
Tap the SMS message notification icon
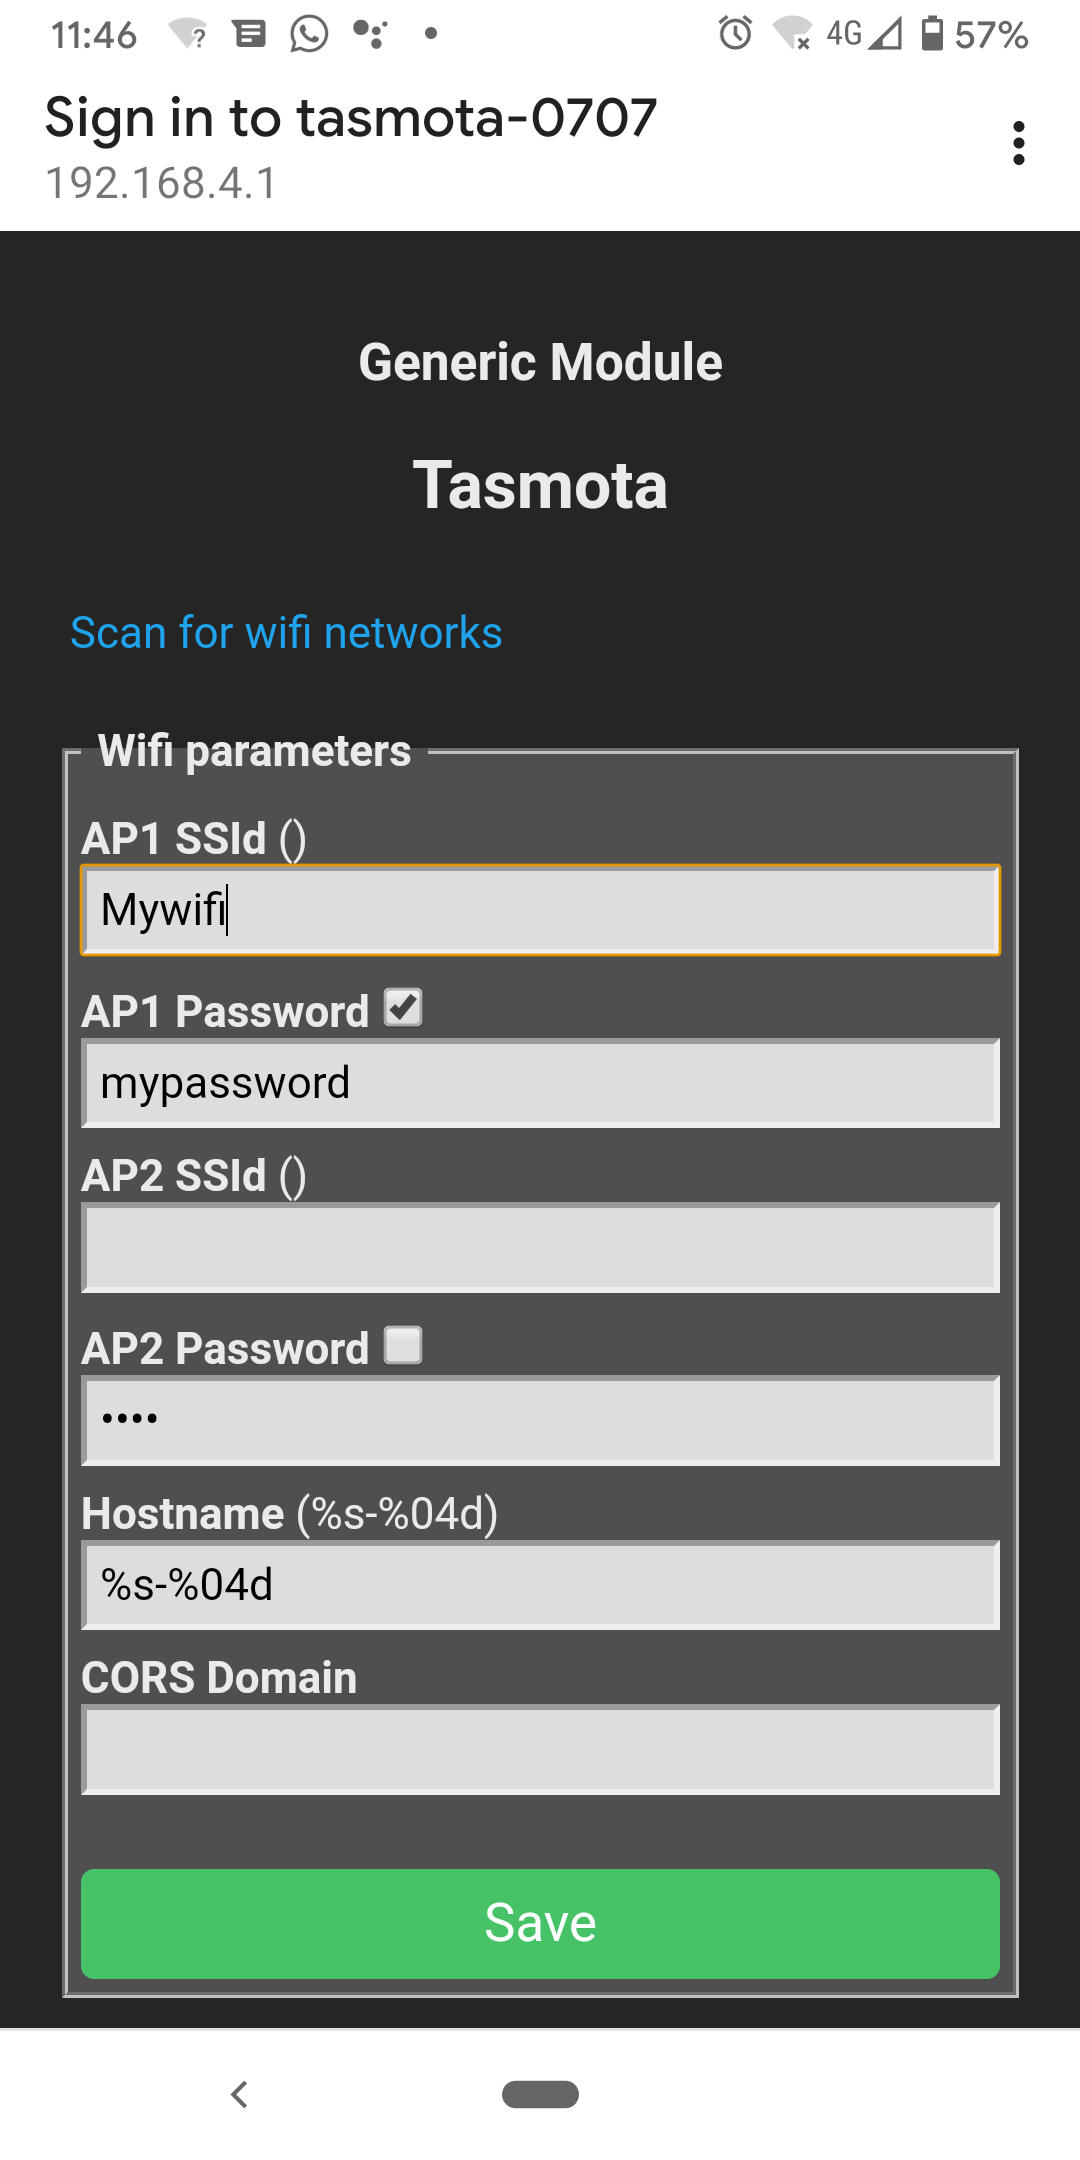coord(249,34)
